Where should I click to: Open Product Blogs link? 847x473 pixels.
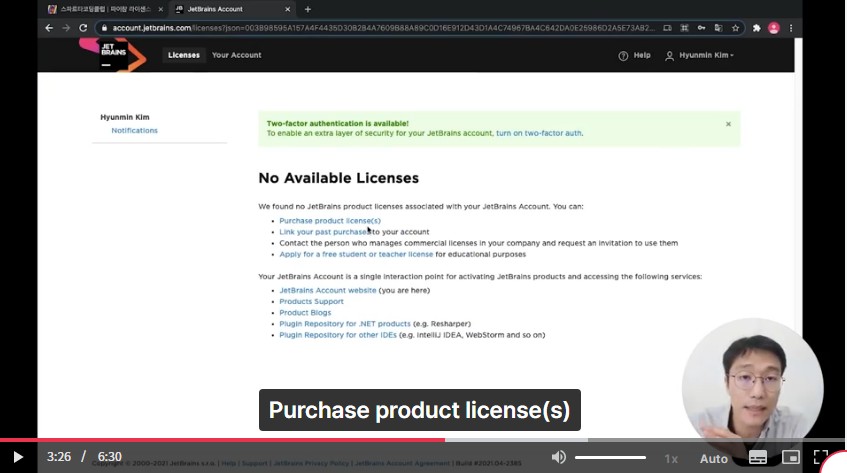click(x=305, y=313)
